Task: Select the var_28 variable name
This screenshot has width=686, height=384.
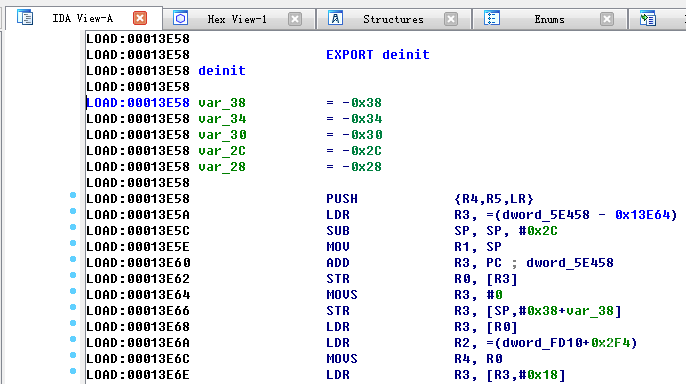Action: 222,167
